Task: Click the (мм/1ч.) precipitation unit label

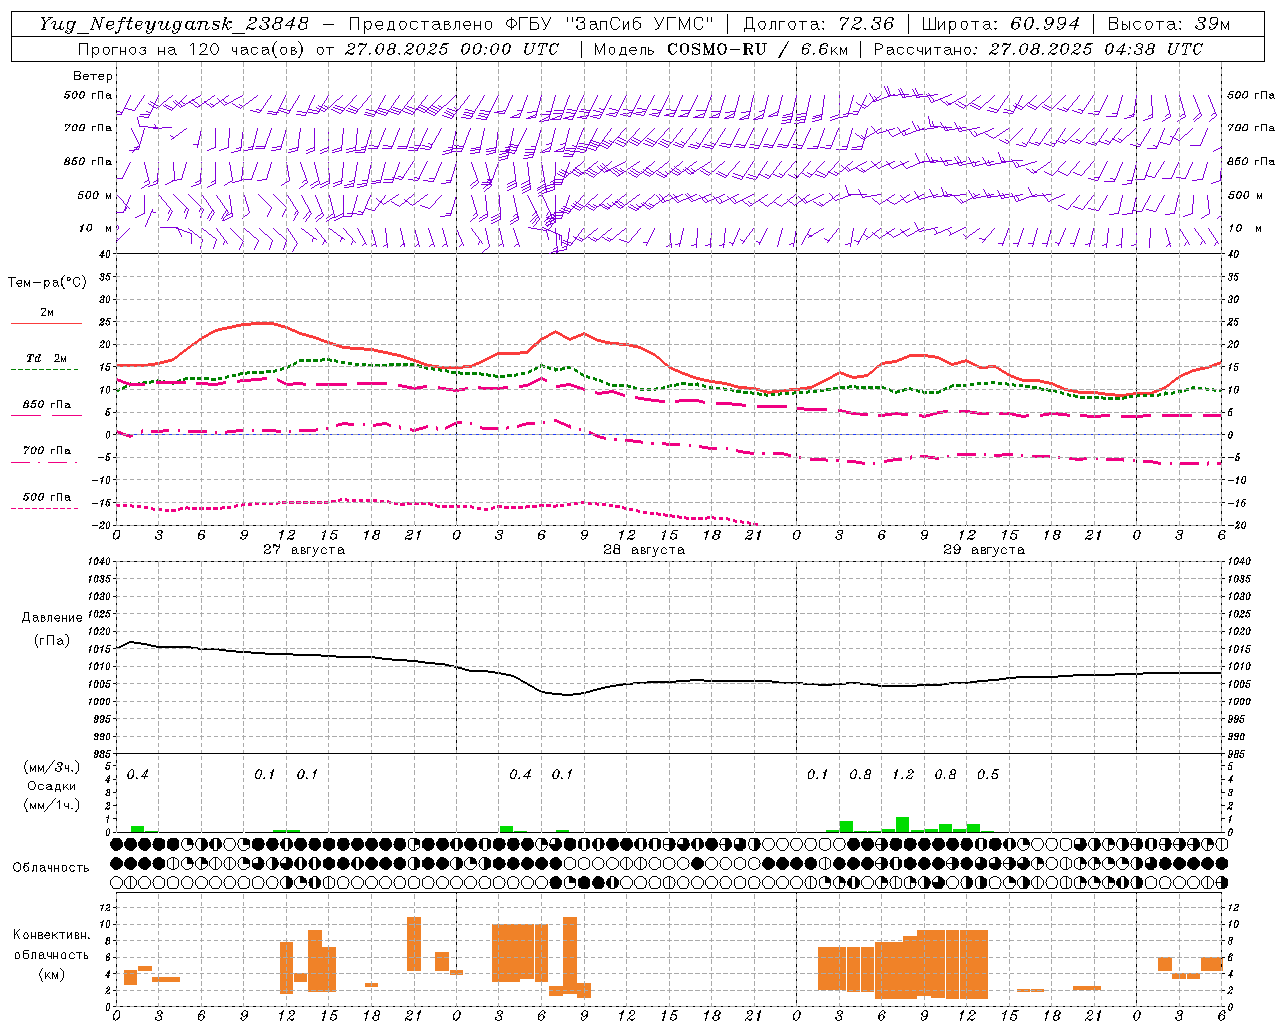Action: tap(52, 805)
